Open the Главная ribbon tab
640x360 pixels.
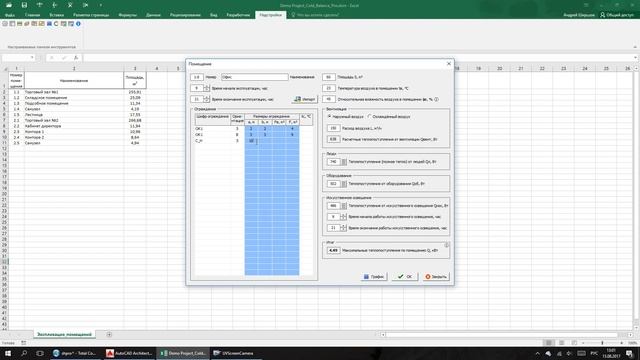33,15
